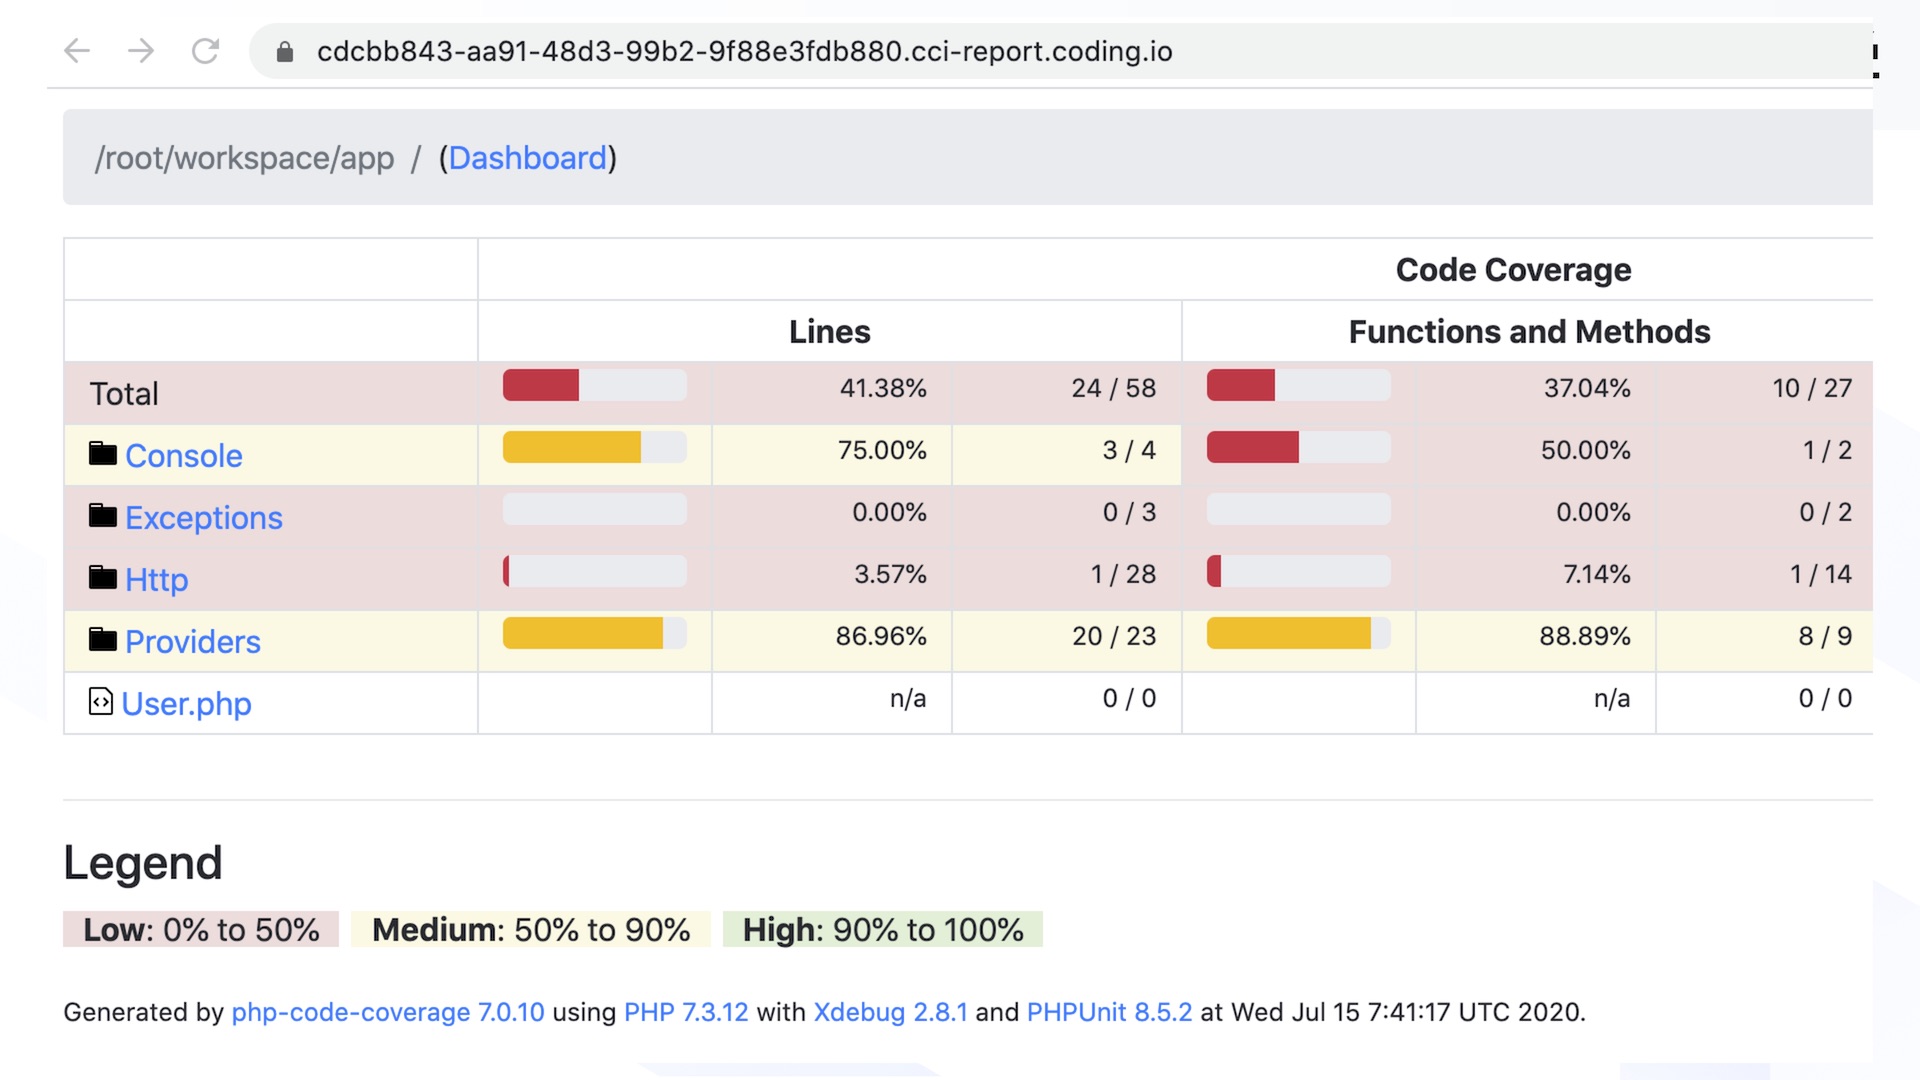Open the Console directory link

pyautogui.click(x=184, y=456)
